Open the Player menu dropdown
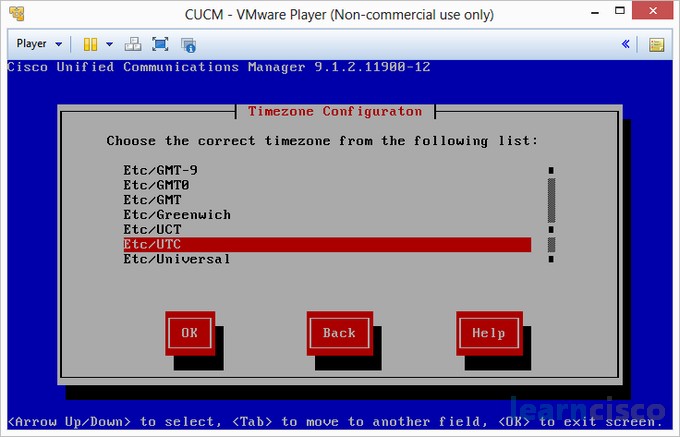The width and height of the screenshot is (680, 437). [40, 44]
